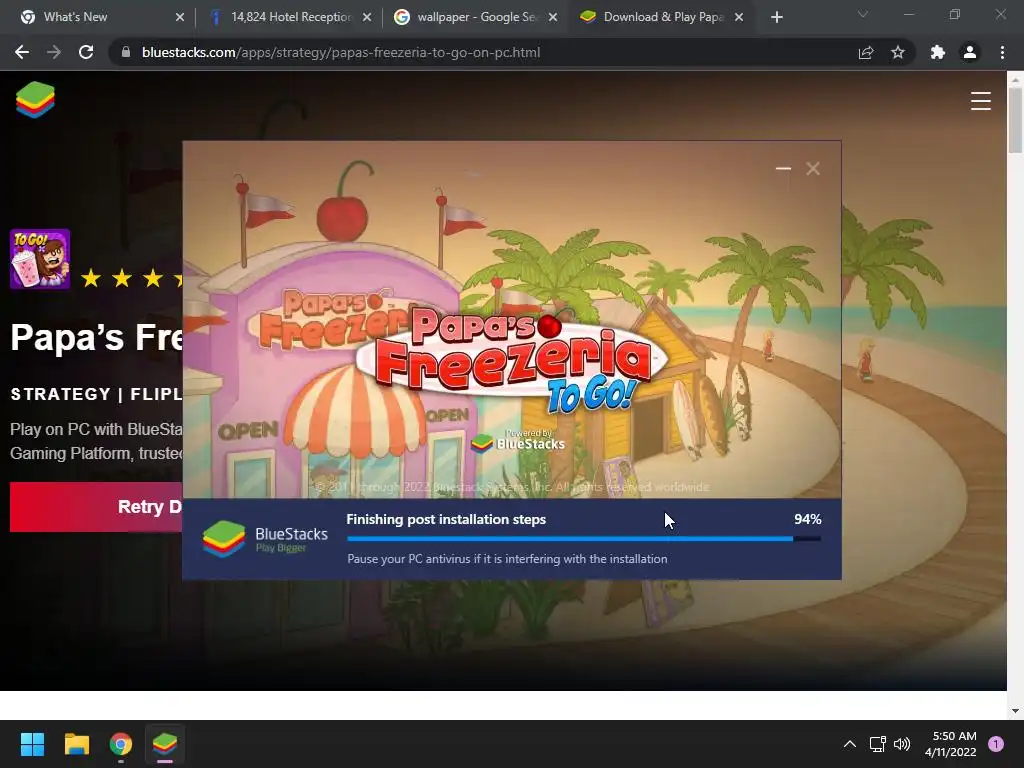Click the third yellow rating star
This screenshot has width=1024, height=768.
[x=153, y=278]
